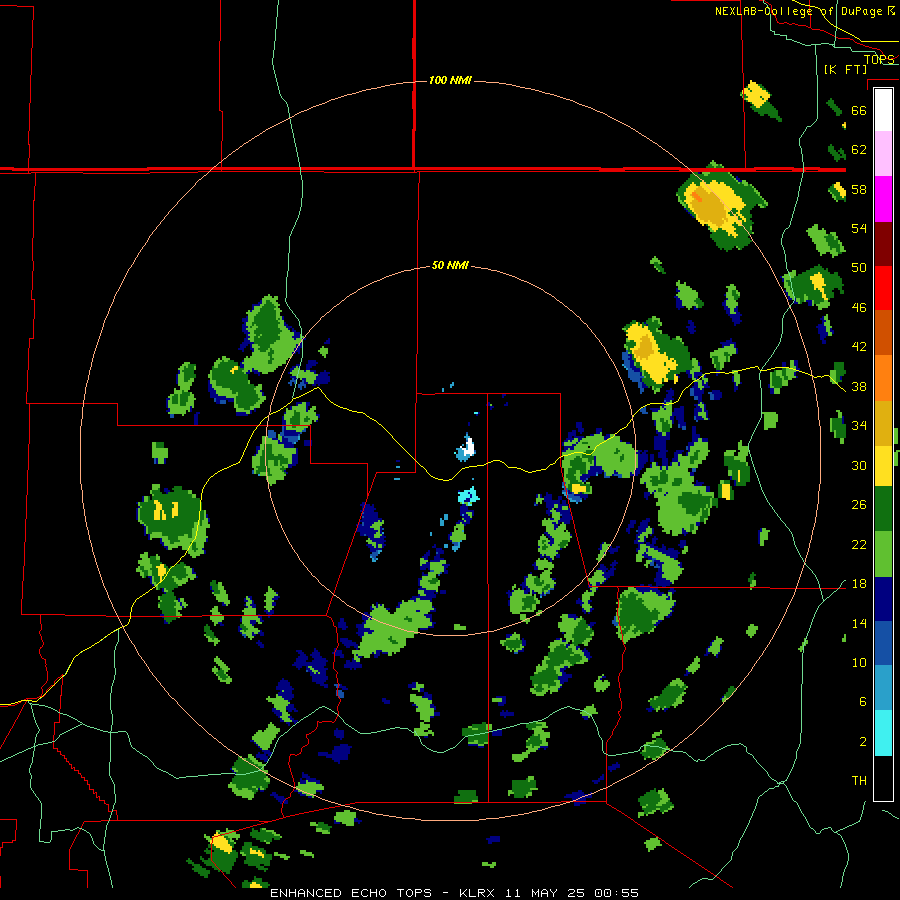Image resolution: width=900 pixels, height=900 pixels.
Task: Click the "TH" legend label
Action: coord(859,781)
